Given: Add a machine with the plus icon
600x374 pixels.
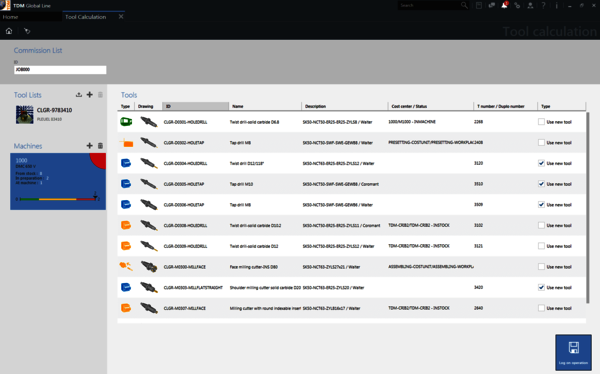Looking at the screenshot, I should pos(90,145).
